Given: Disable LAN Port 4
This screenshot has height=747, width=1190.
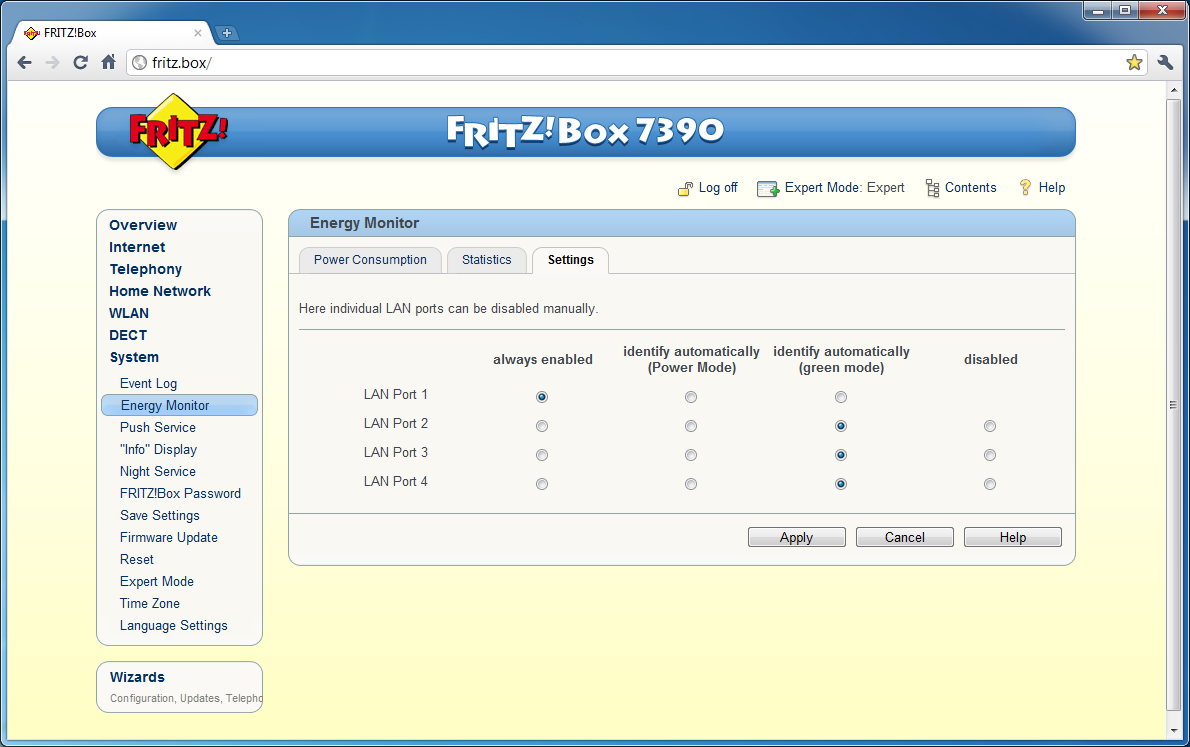Looking at the screenshot, I should tap(990, 484).
